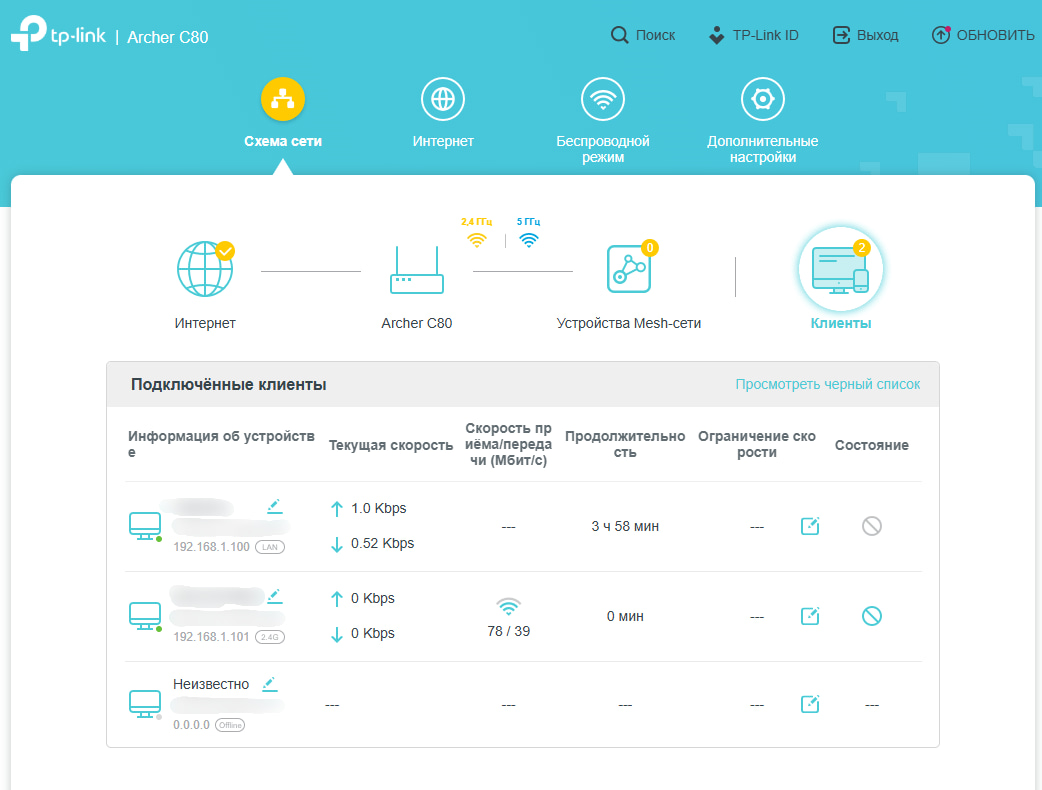This screenshot has width=1042, height=790.
Task: Click ОБНОВИТЬ firmware update button
Action: pos(983,35)
